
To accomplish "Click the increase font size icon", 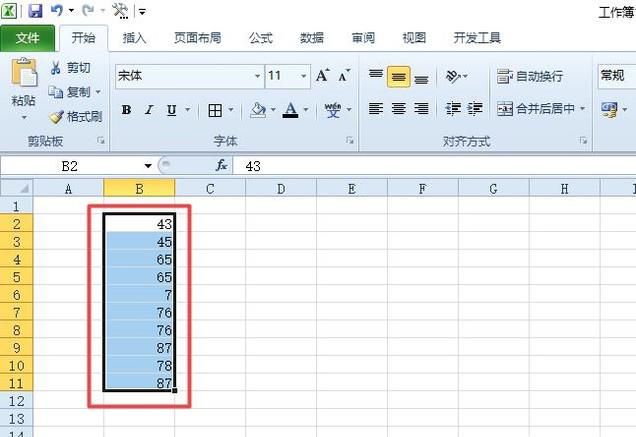I will [x=322, y=76].
